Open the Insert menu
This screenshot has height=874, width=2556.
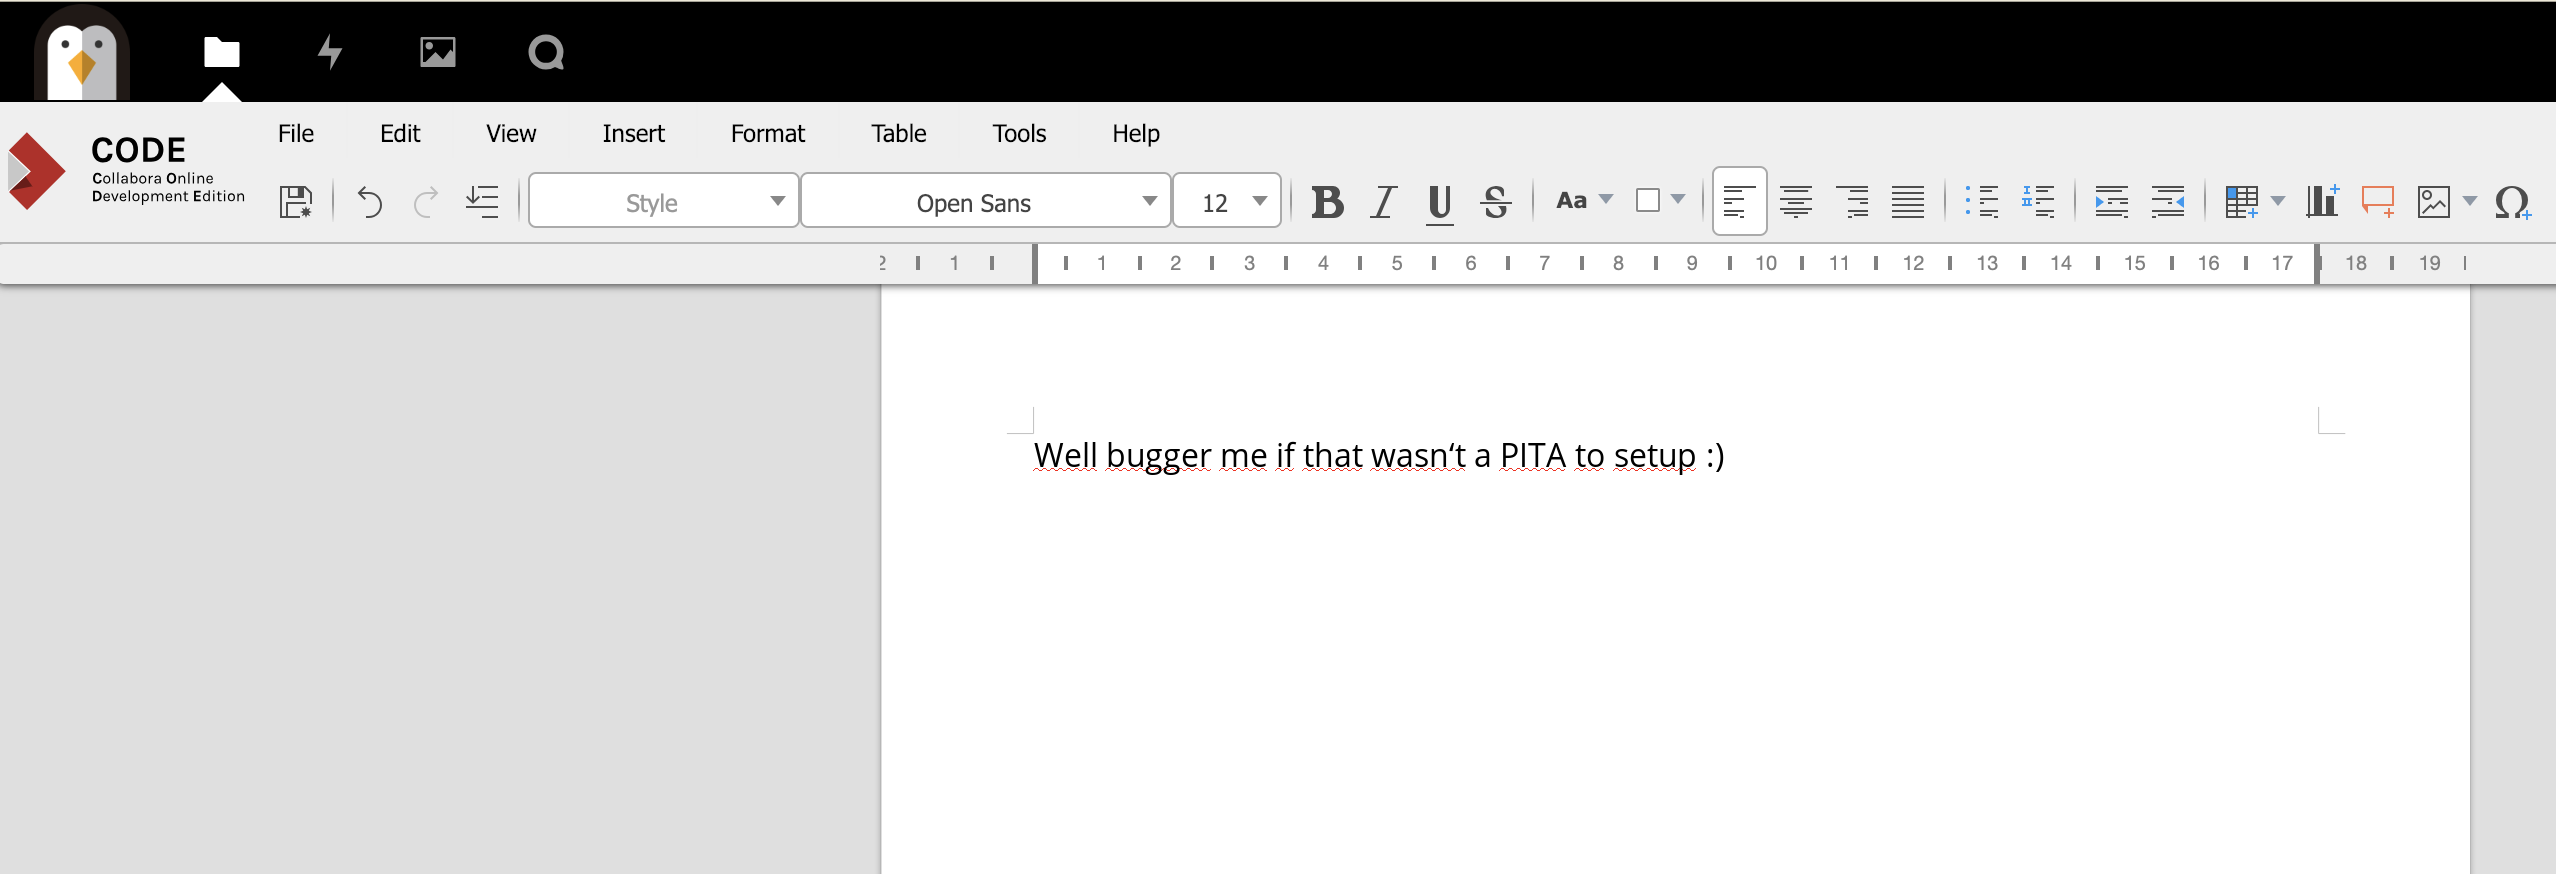633,134
